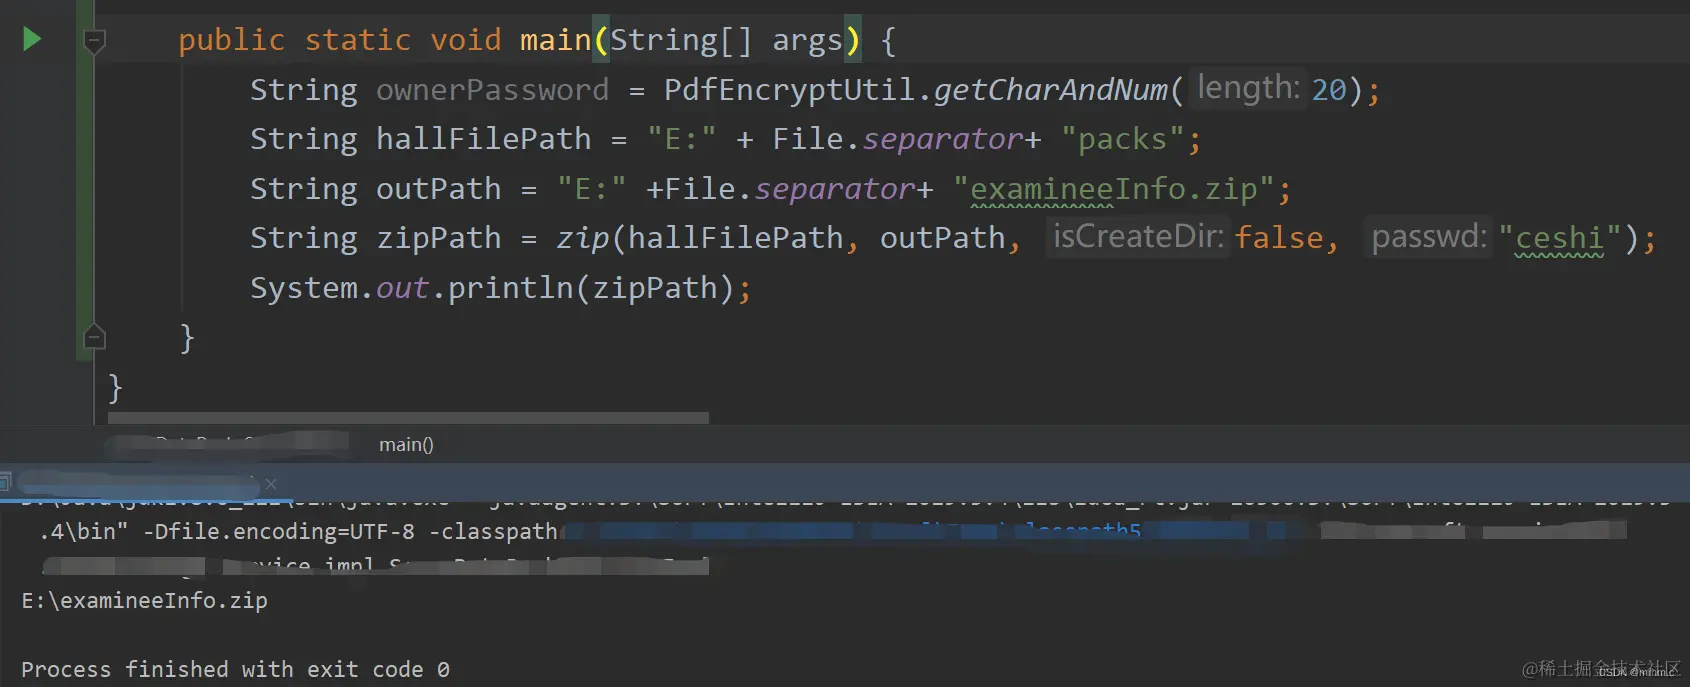Click 'public static void main' signature

point(384,40)
